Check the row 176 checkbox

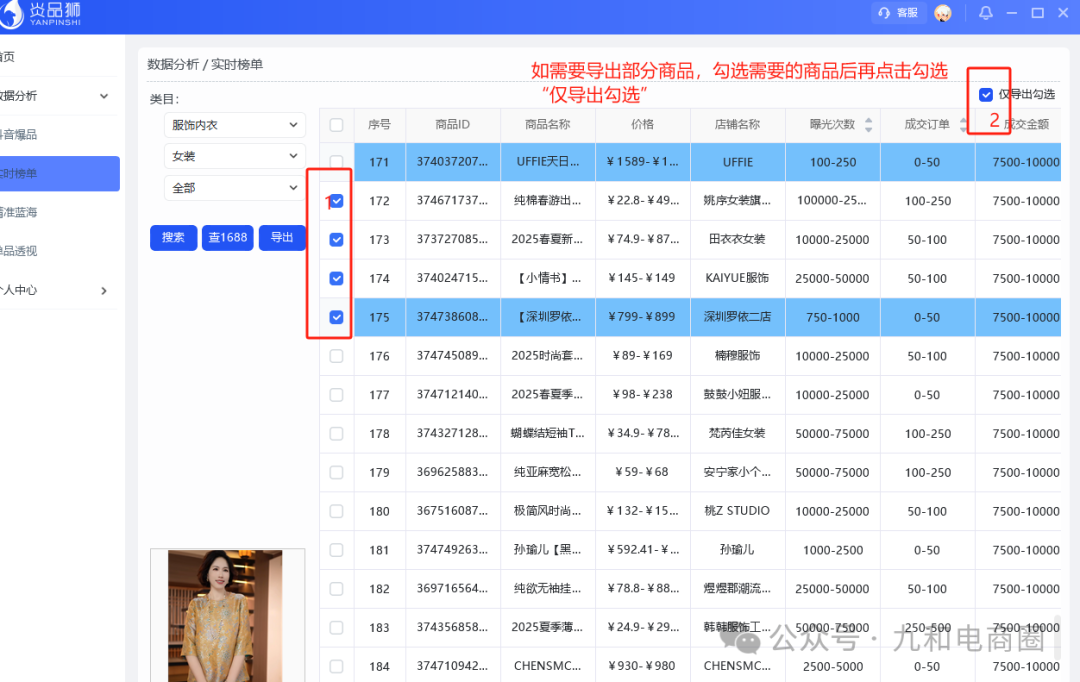click(336, 355)
